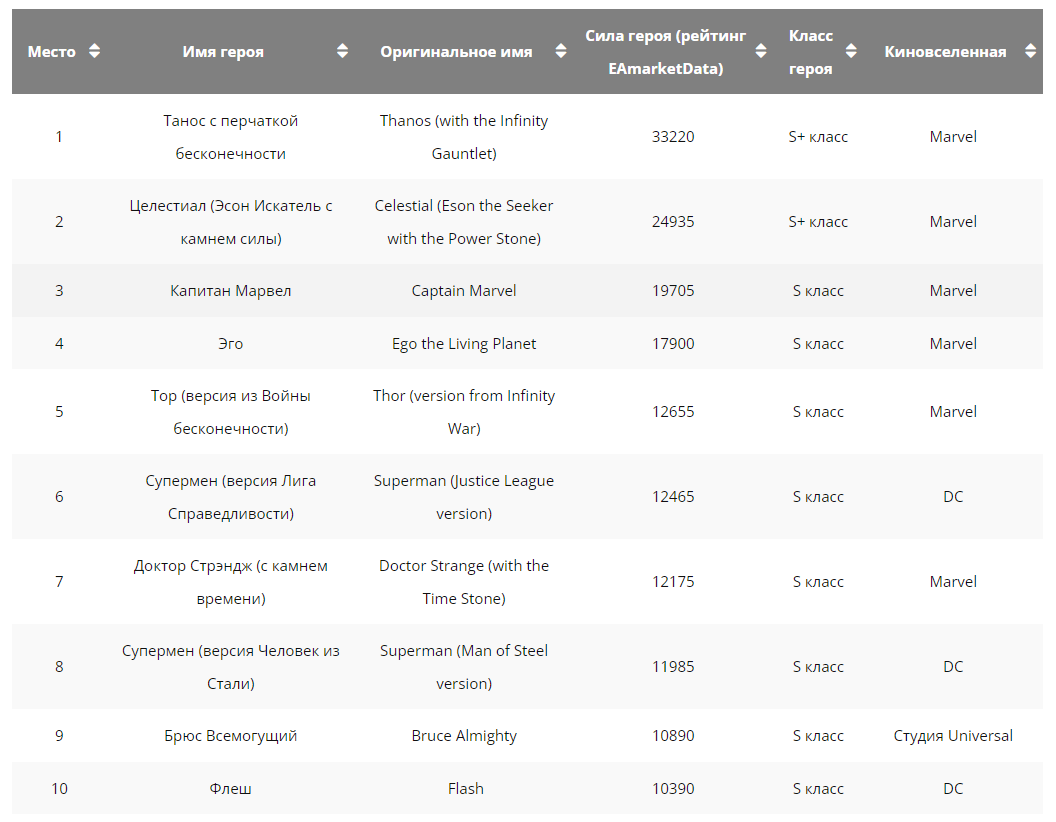Screen dimensions: 1056x822
Task: Select Marvel in the Thor row
Action: tap(953, 412)
